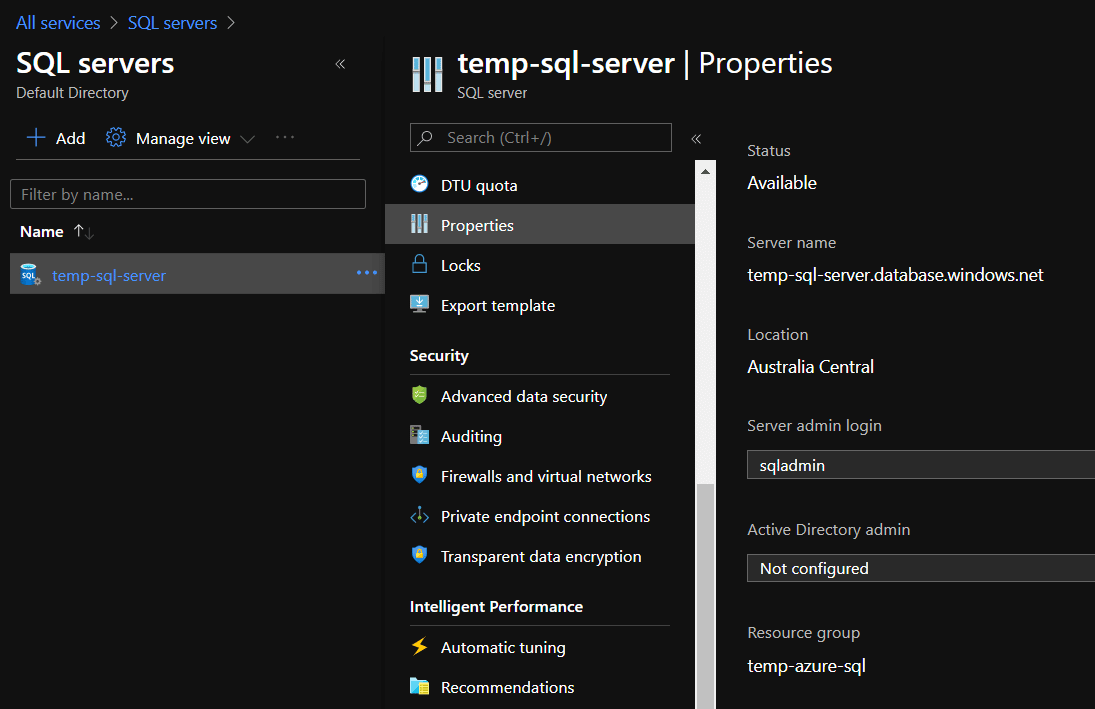Click the Manage view button
The height and width of the screenshot is (709, 1095).
click(x=180, y=138)
